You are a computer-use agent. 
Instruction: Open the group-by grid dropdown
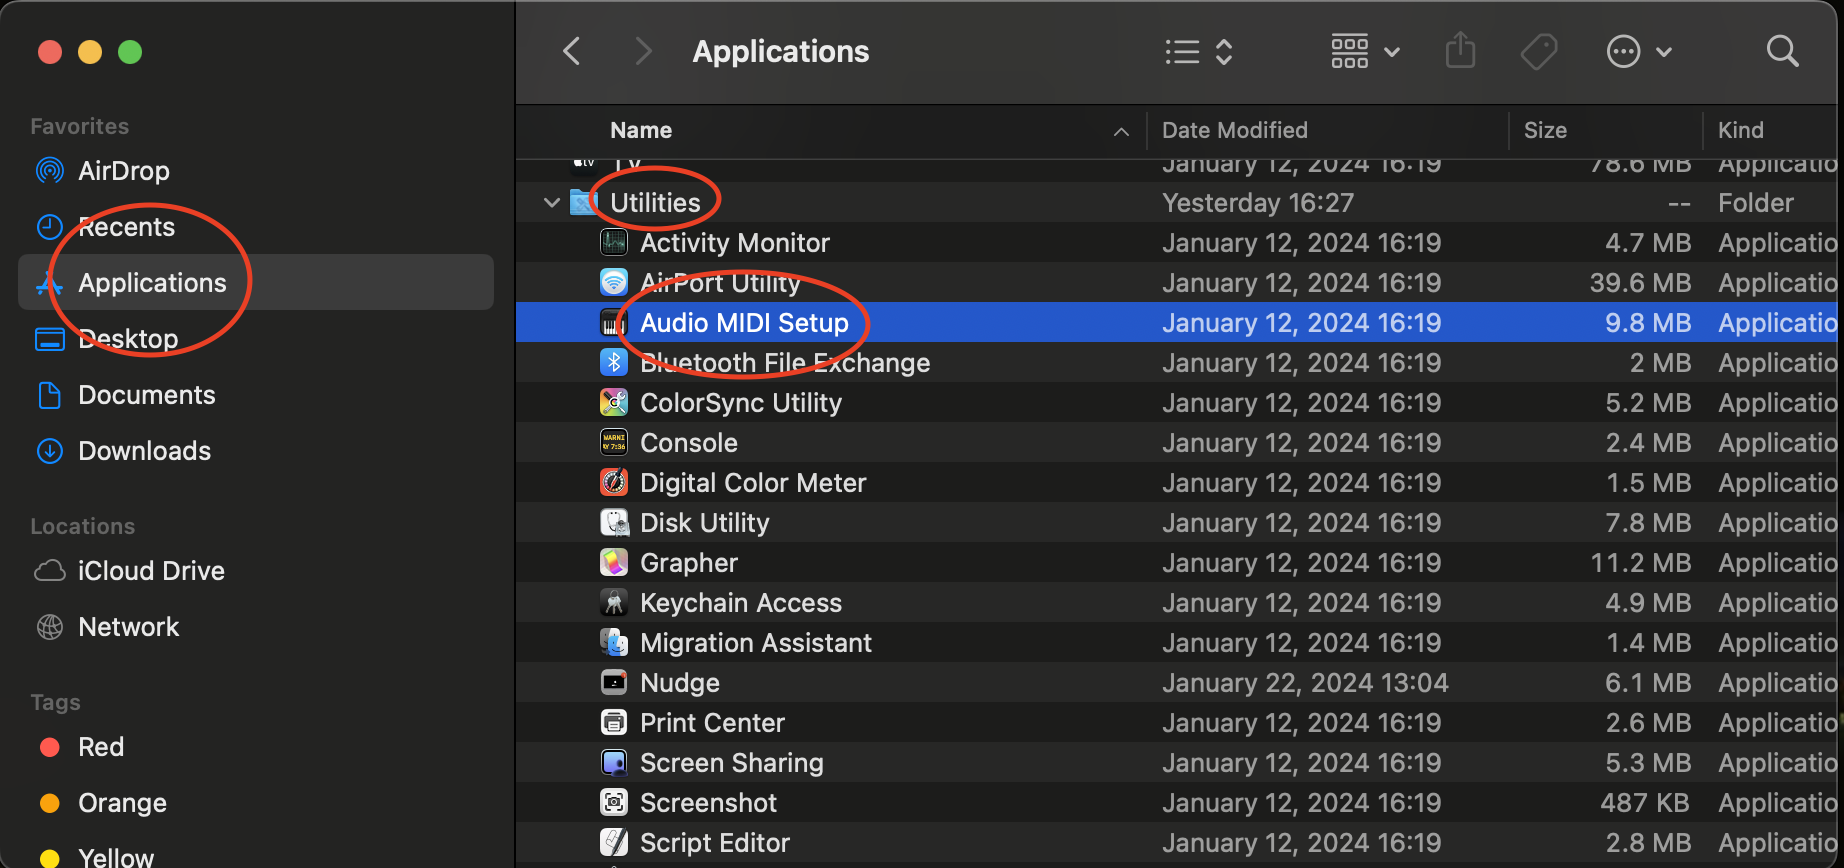(x=1364, y=51)
